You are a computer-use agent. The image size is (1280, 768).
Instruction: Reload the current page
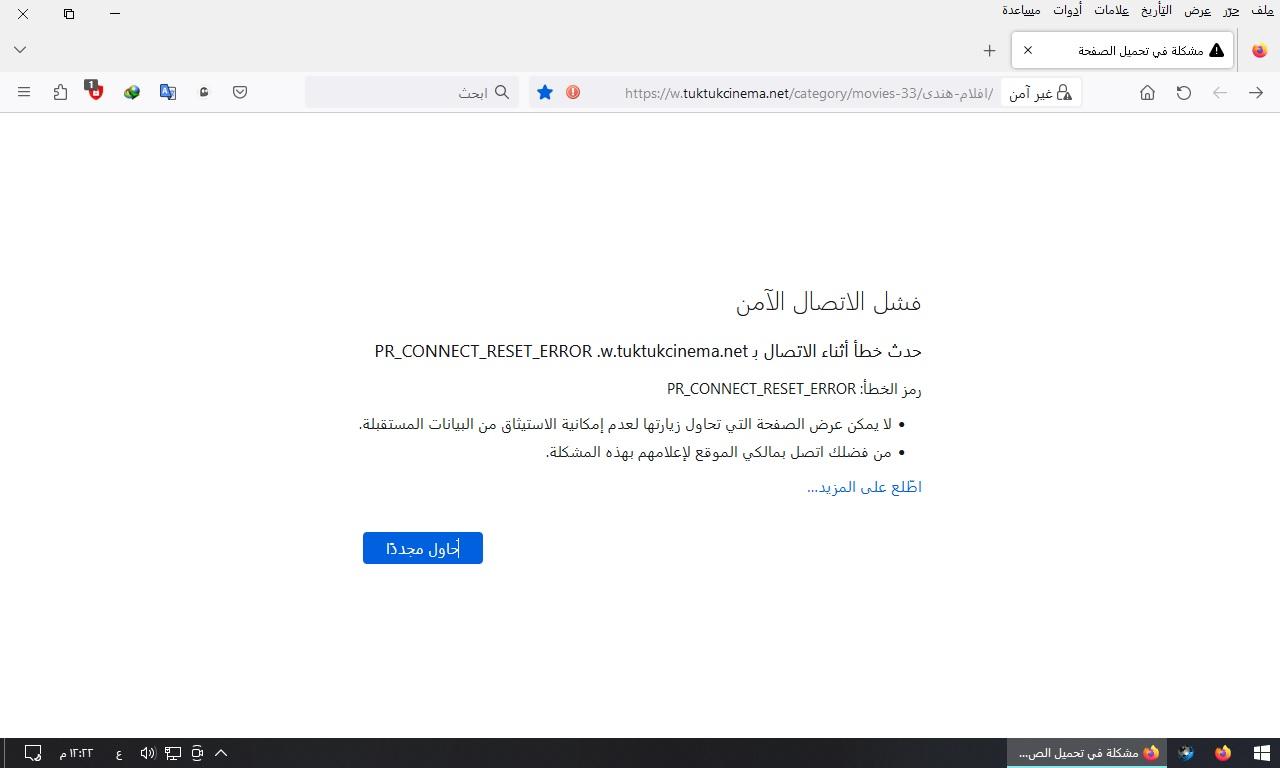pos(1183,92)
